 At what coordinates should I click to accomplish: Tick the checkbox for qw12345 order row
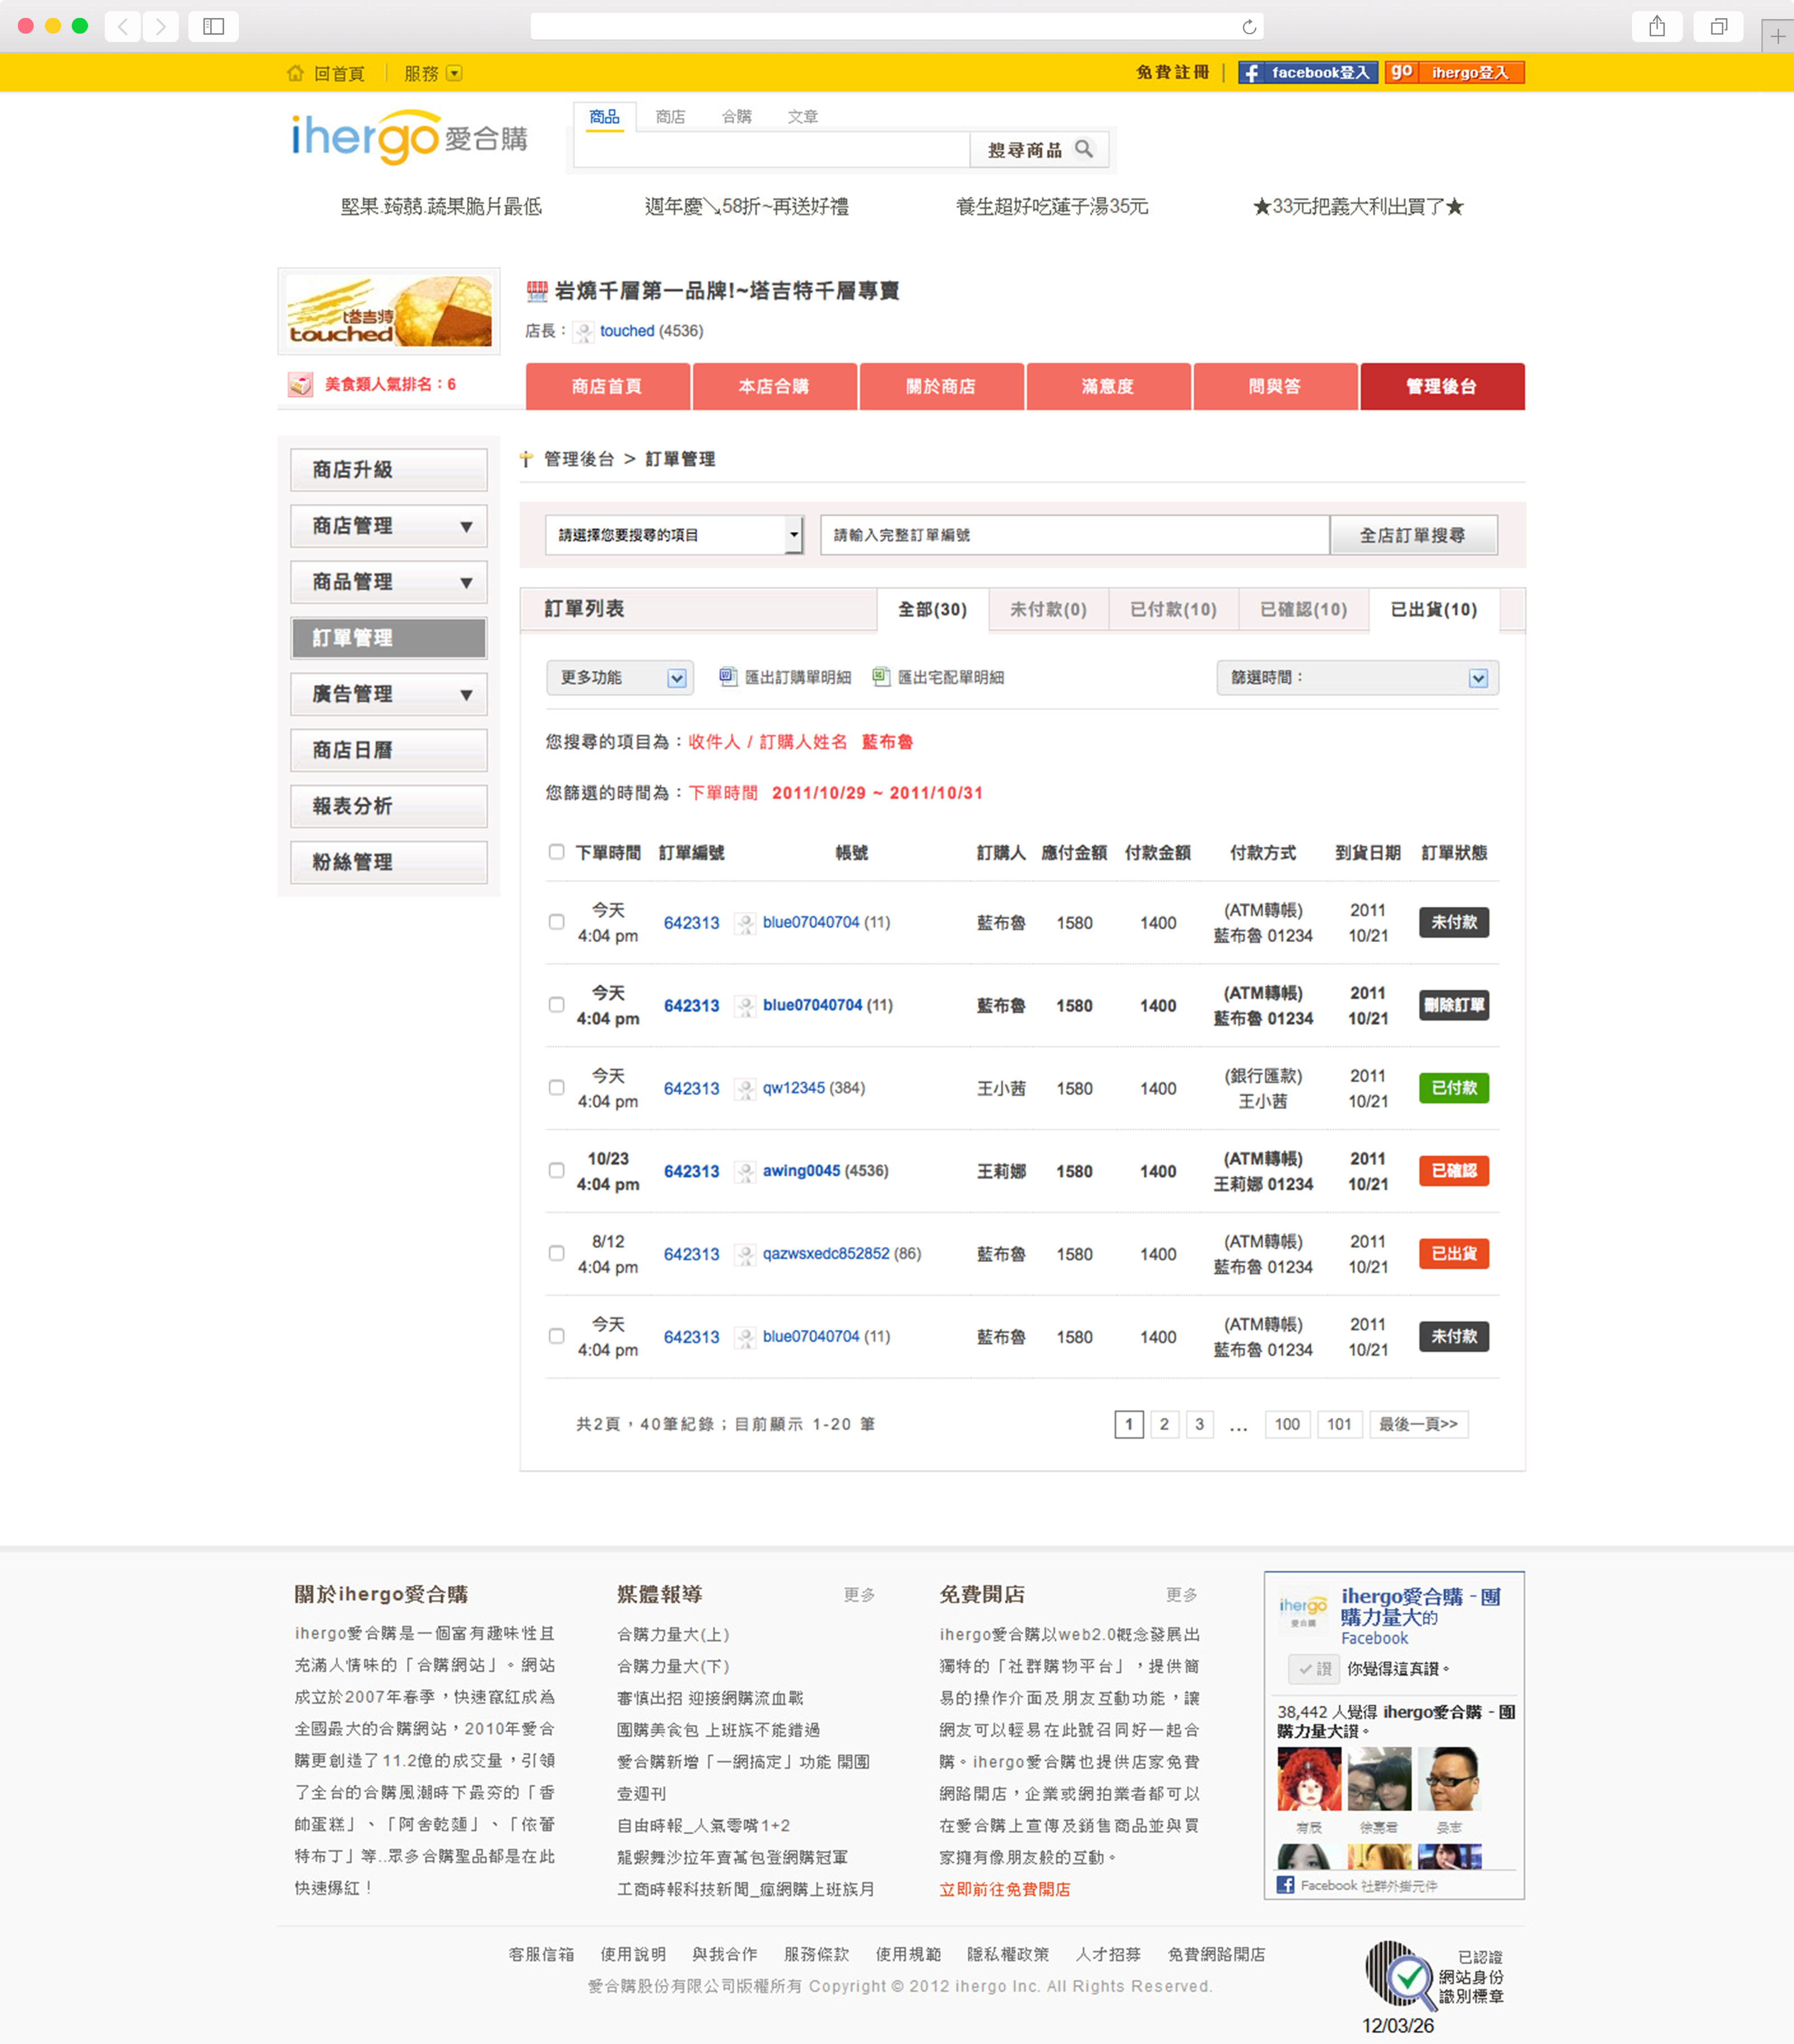click(556, 1087)
